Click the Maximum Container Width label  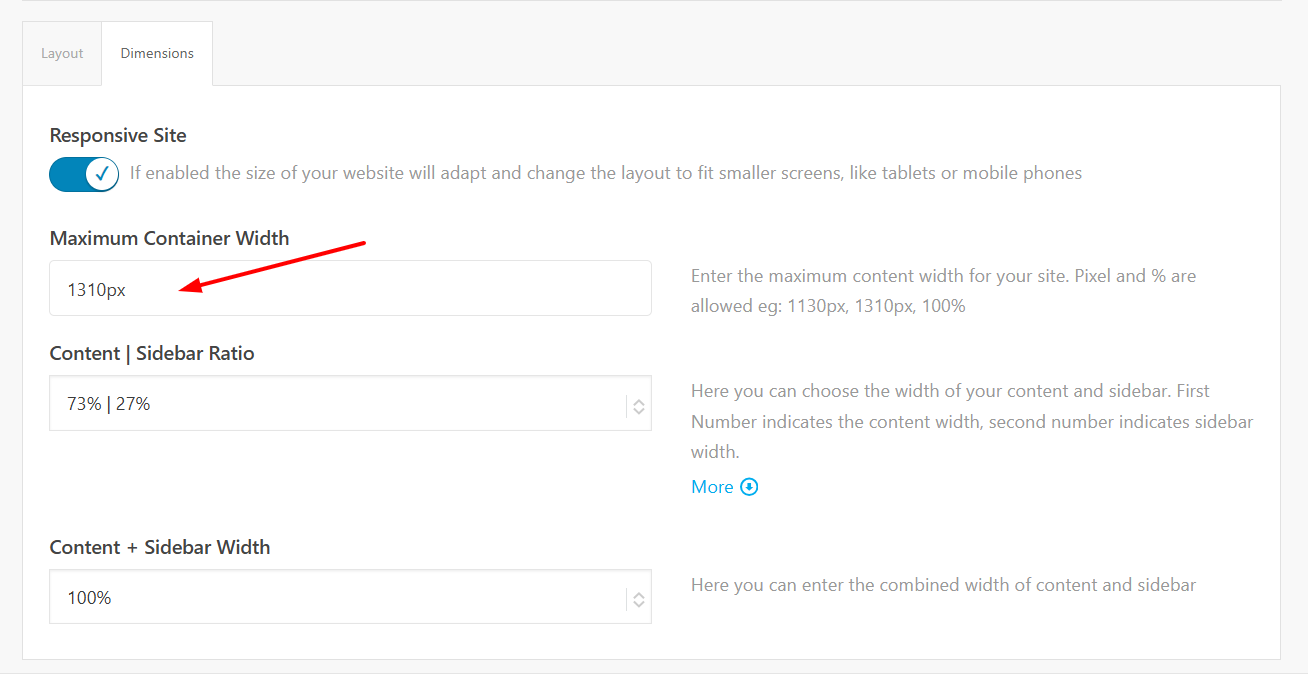169,239
